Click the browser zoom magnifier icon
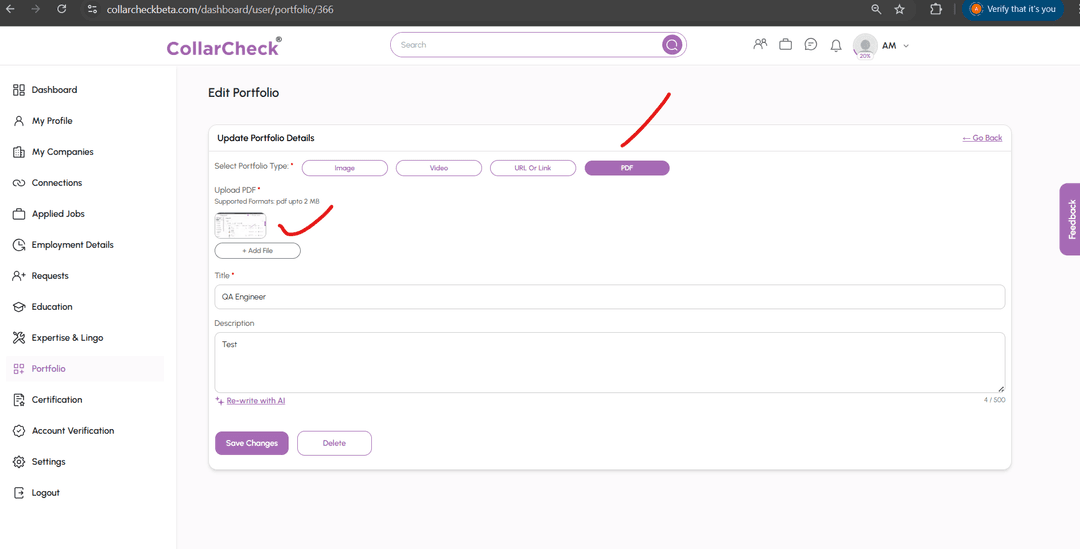This screenshot has height=549, width=1080. (x=876, y=9)
